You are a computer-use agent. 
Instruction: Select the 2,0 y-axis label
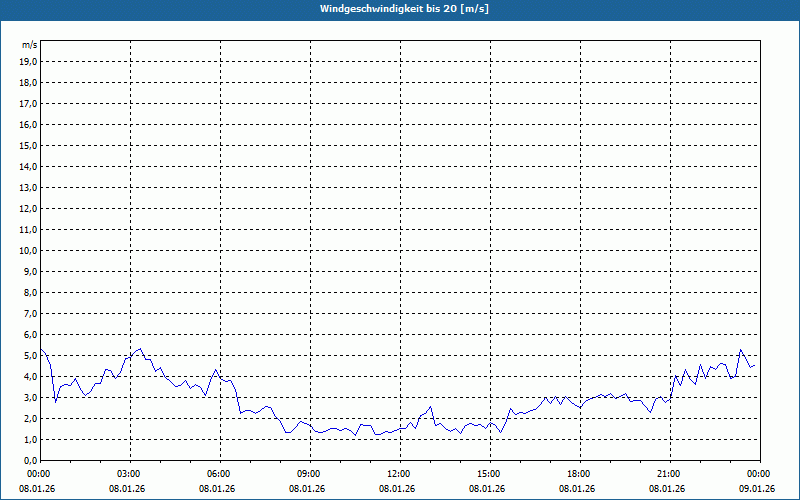30,418
